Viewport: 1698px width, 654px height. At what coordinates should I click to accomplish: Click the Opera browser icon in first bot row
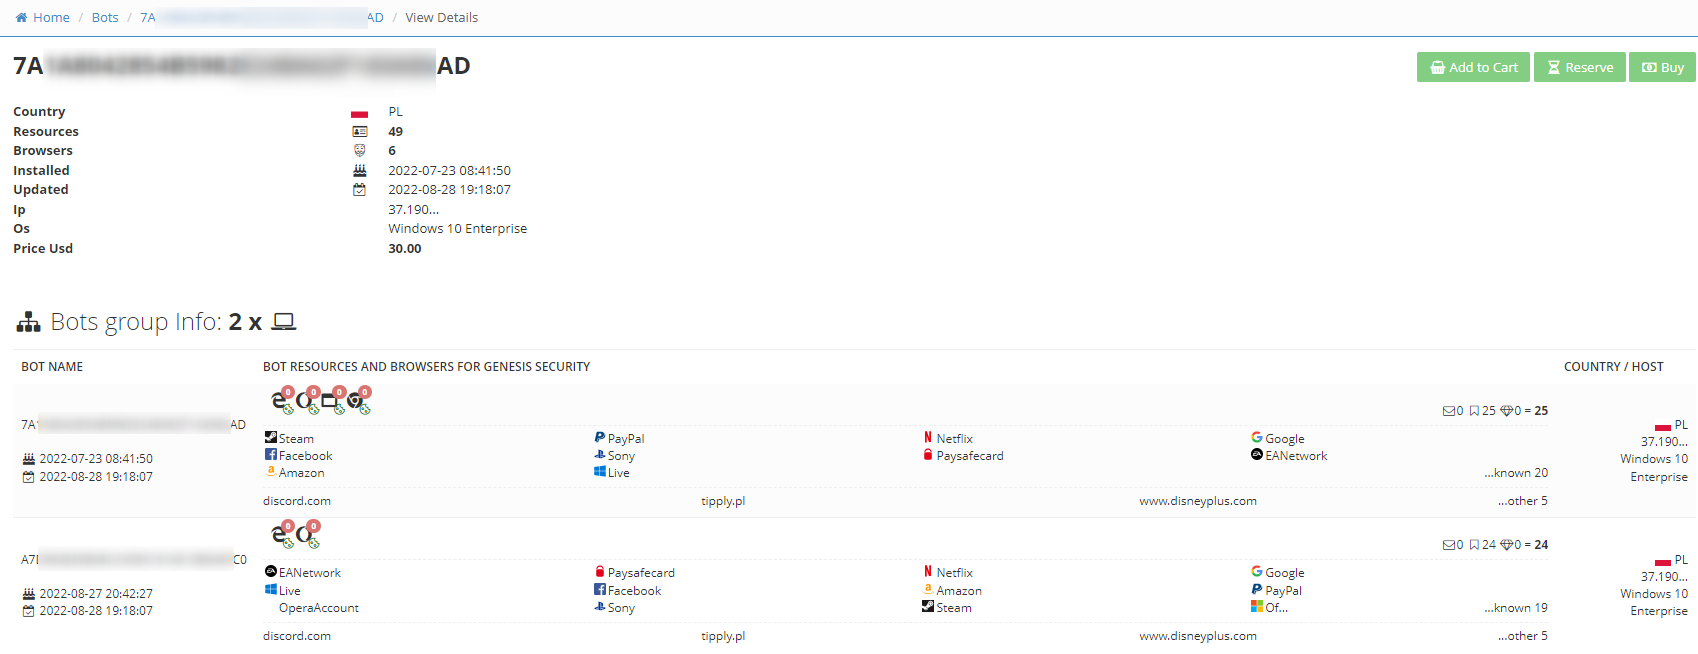click(306, 400)
